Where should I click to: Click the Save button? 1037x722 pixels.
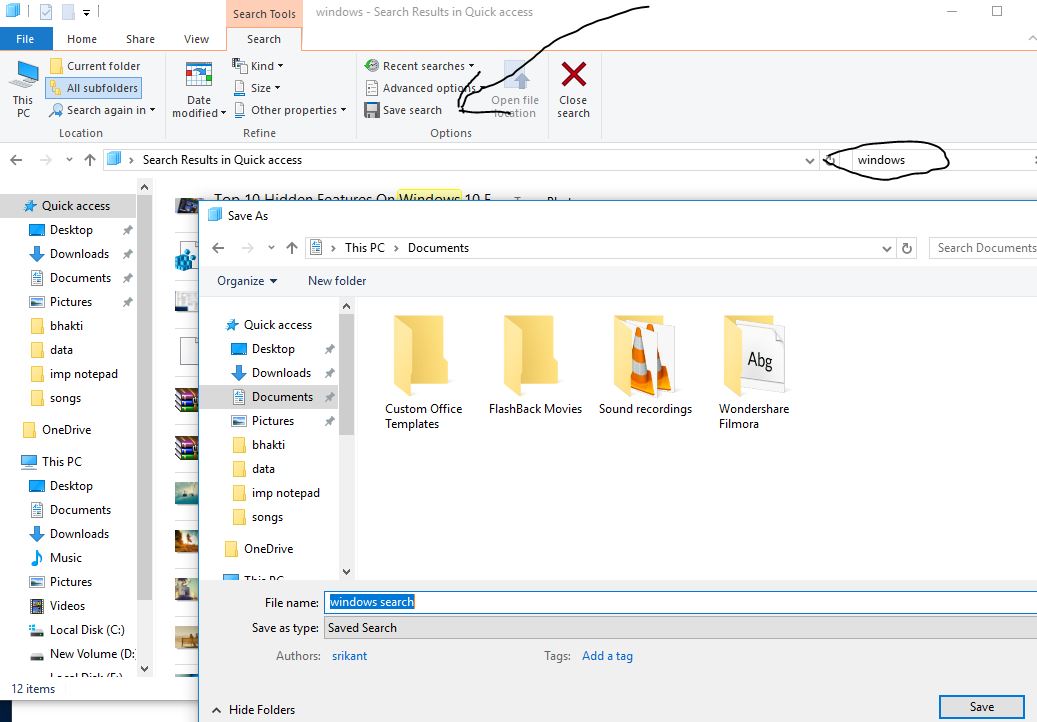[981, 707]
